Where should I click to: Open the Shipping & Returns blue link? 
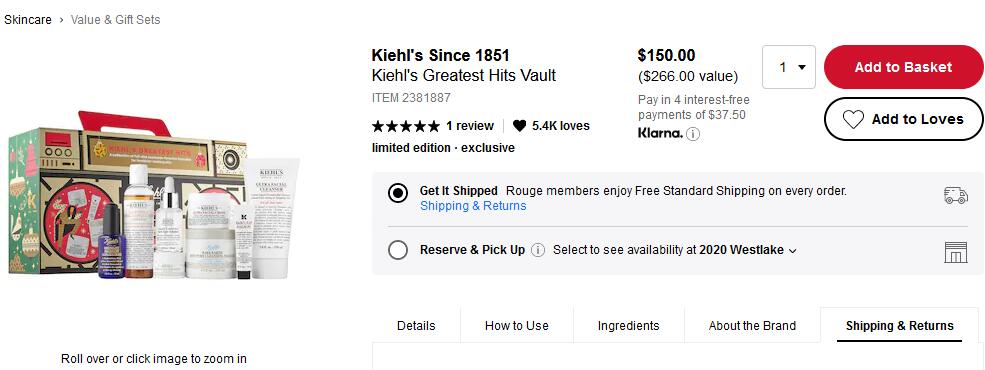[473, 206]
